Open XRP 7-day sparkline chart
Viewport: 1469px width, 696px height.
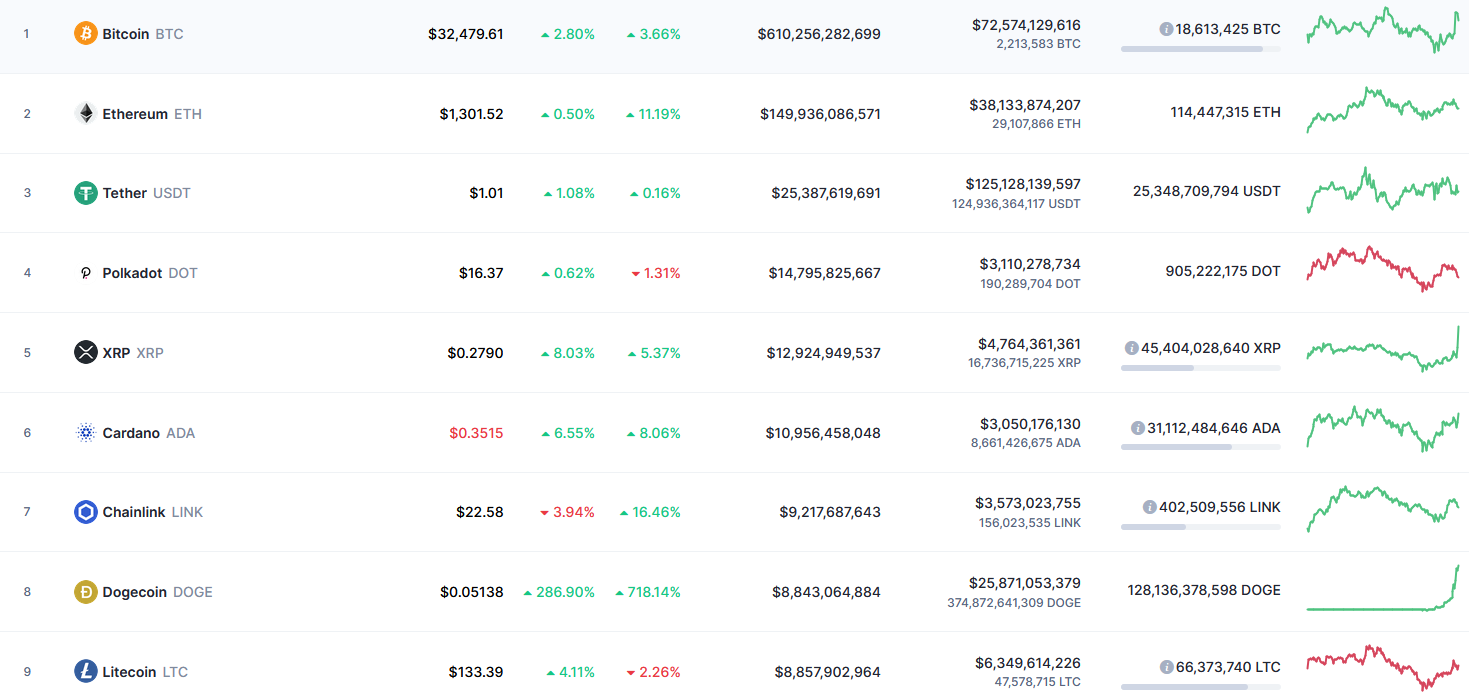coord(1382,349)
